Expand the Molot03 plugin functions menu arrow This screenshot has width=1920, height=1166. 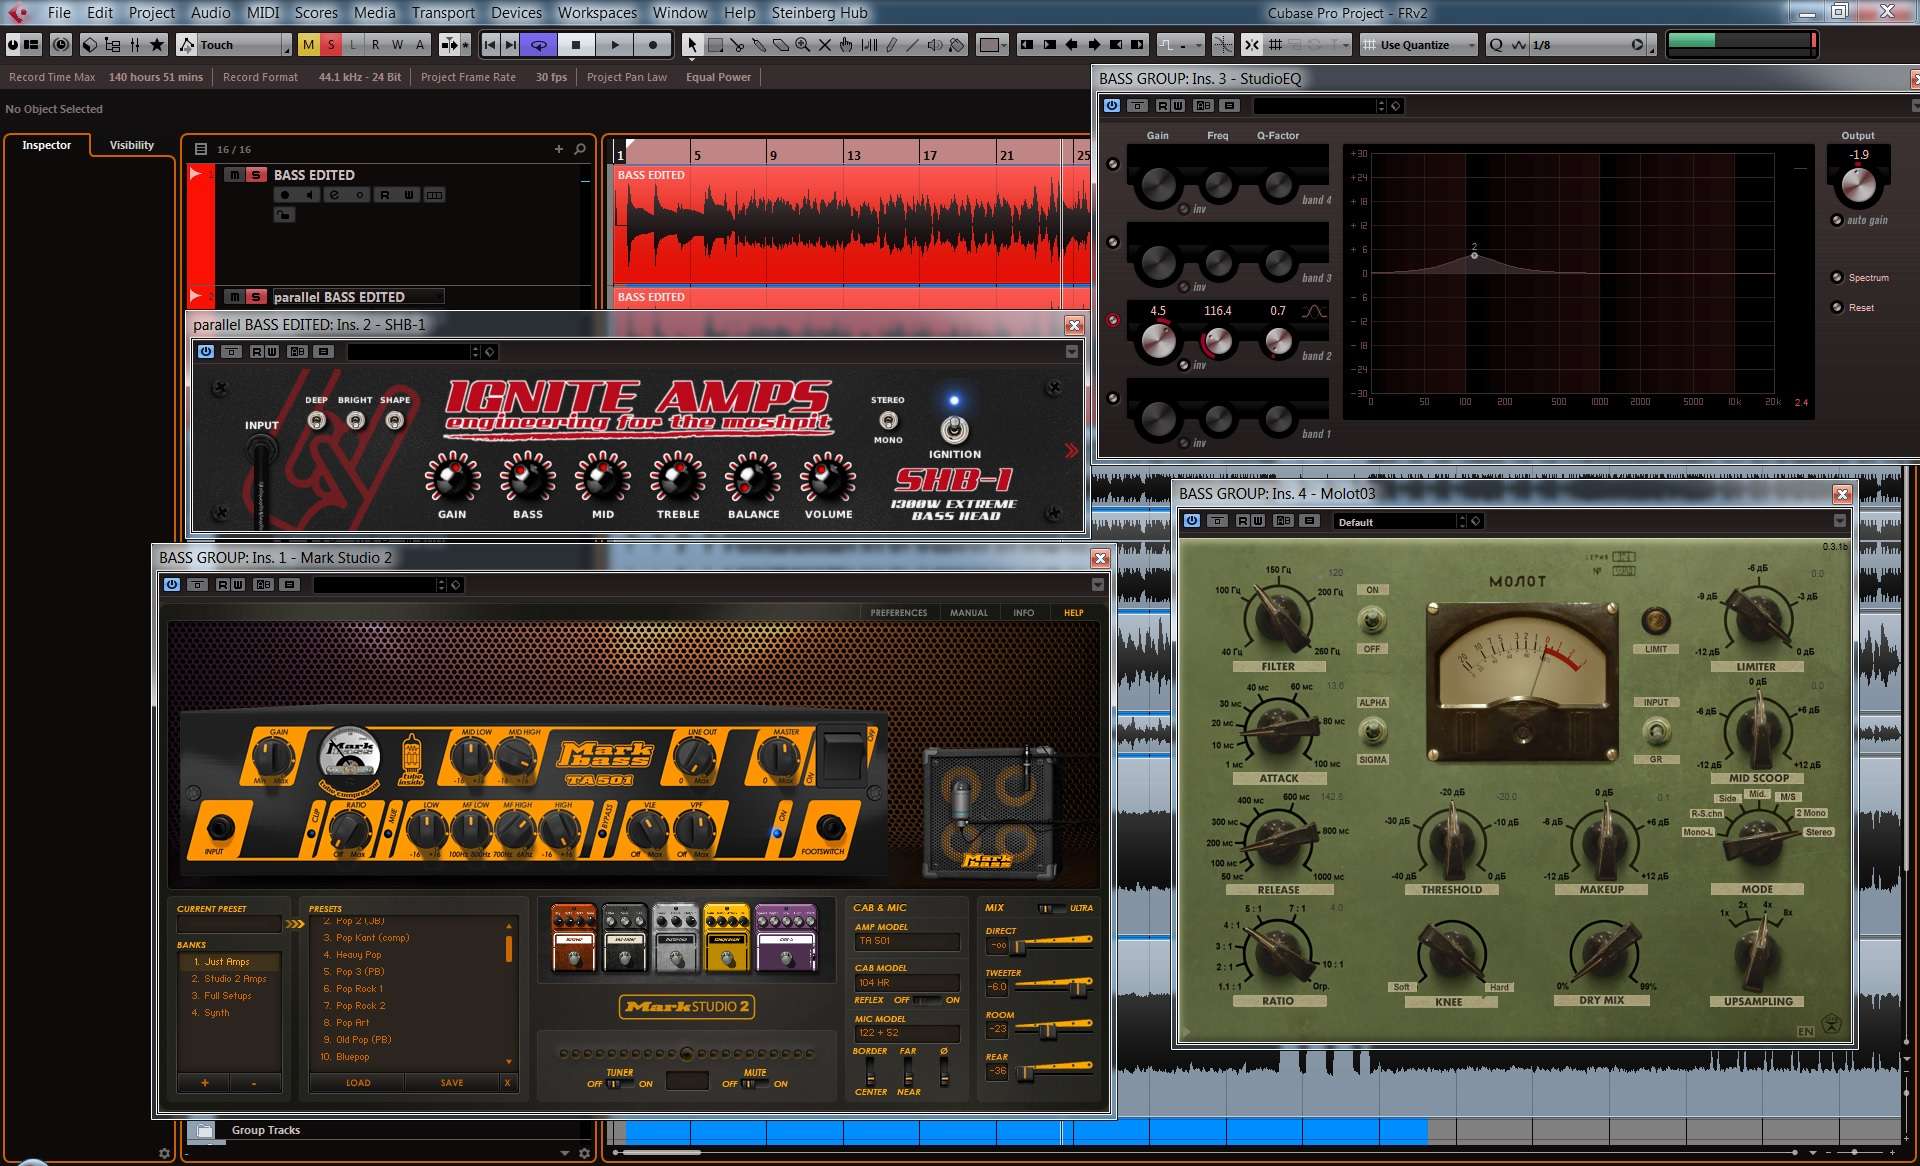[x=1839, y=521]
